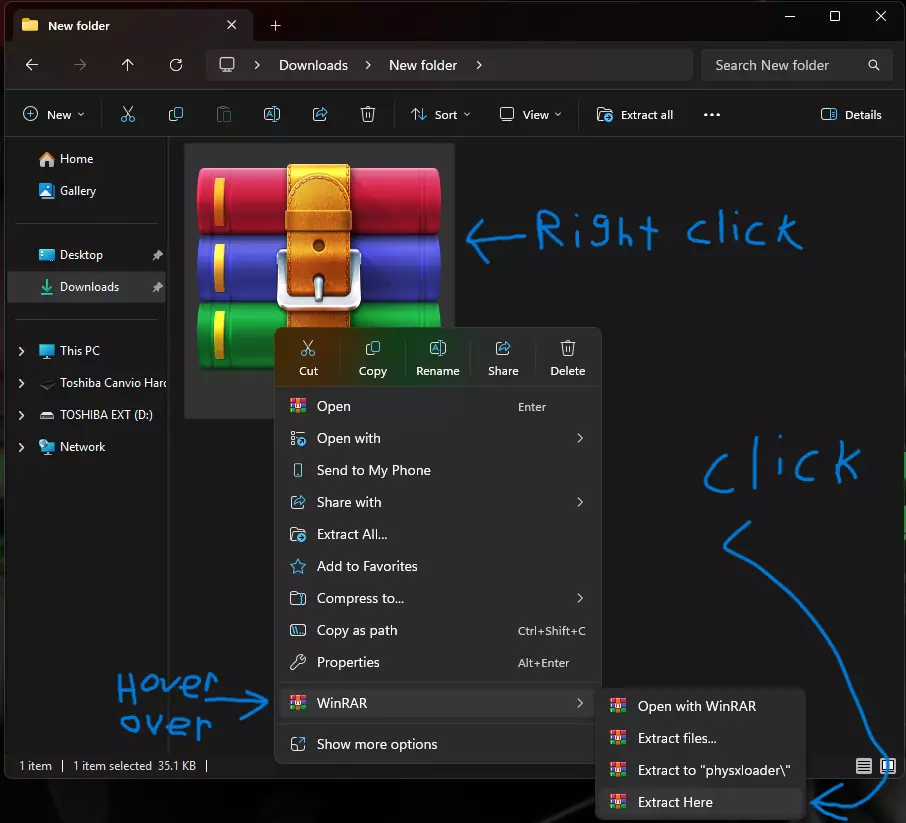Viewport: 906px width, 823px height.
Task: Choose Show more options
Action: 438,744
